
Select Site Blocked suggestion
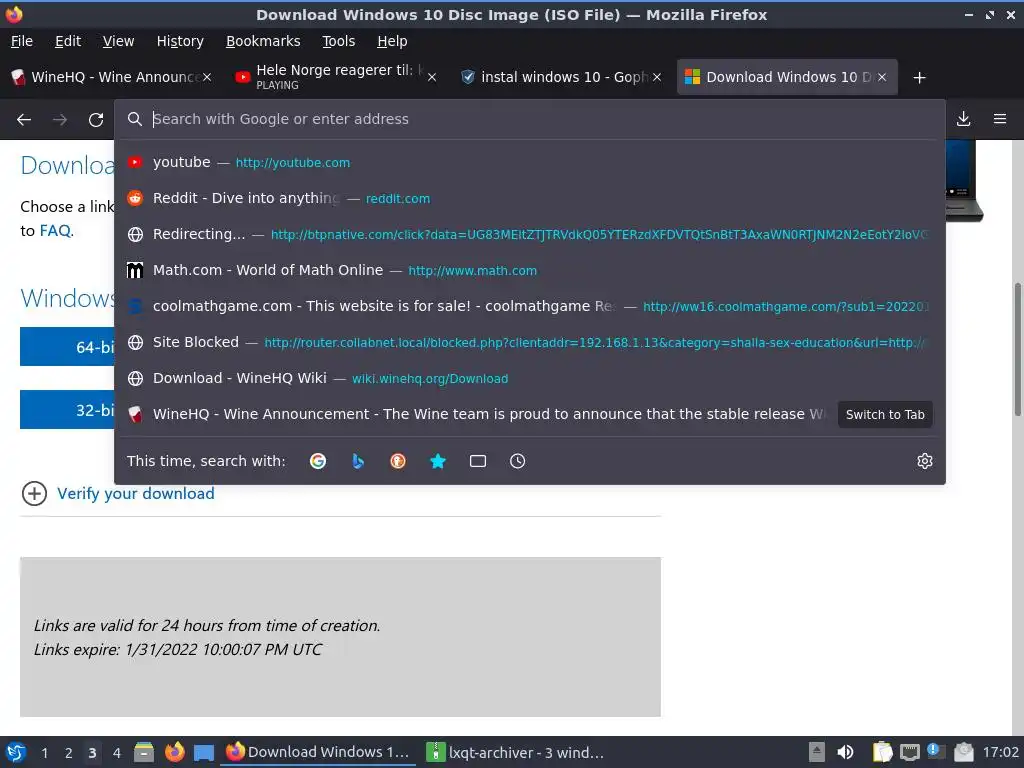(x=530, y=342)
